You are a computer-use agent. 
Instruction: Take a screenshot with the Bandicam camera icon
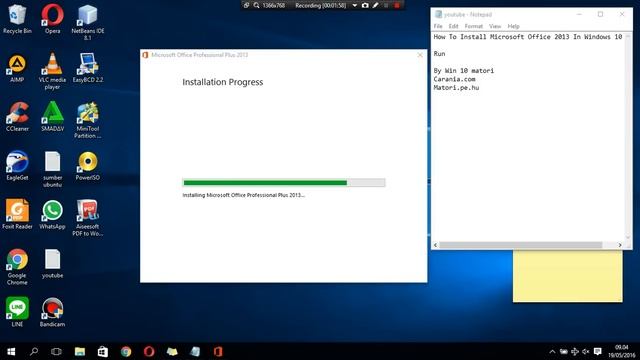click(x=365, y=5)
